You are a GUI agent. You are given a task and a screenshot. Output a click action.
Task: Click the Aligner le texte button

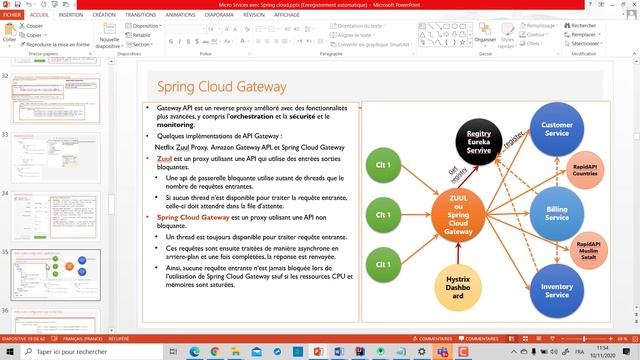pyautogui.click(x=352, y=35)
